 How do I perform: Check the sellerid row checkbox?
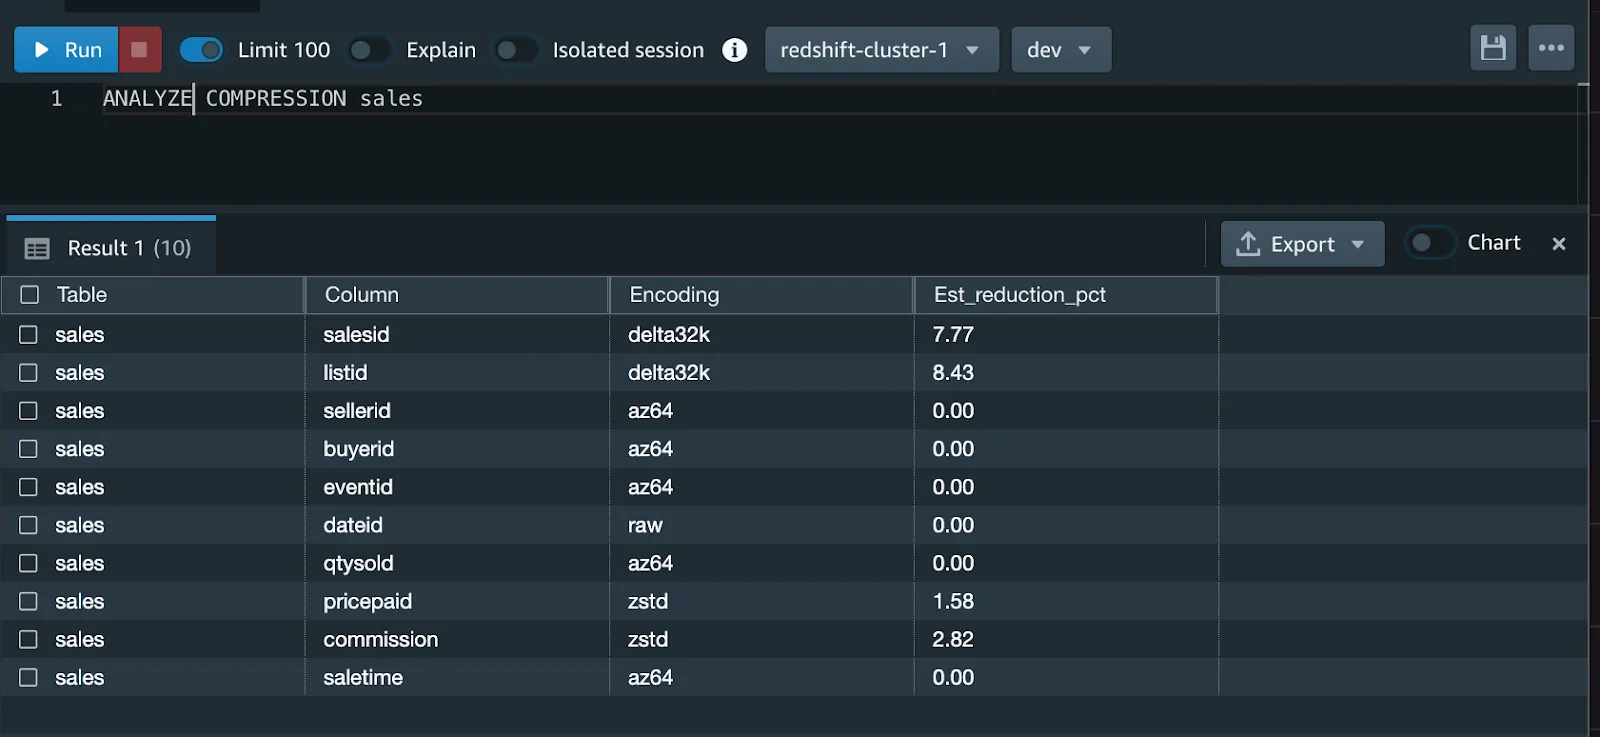[x=29, y=411]
